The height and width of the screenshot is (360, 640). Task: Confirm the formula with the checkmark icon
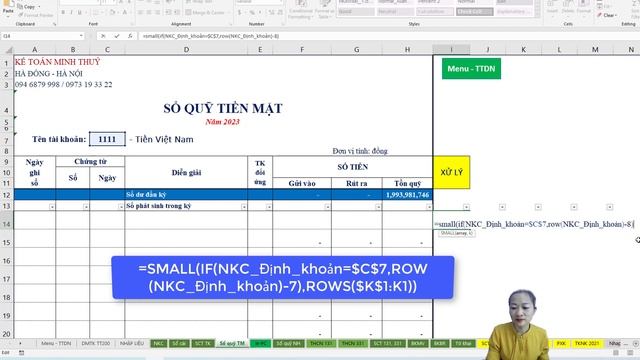117,36
